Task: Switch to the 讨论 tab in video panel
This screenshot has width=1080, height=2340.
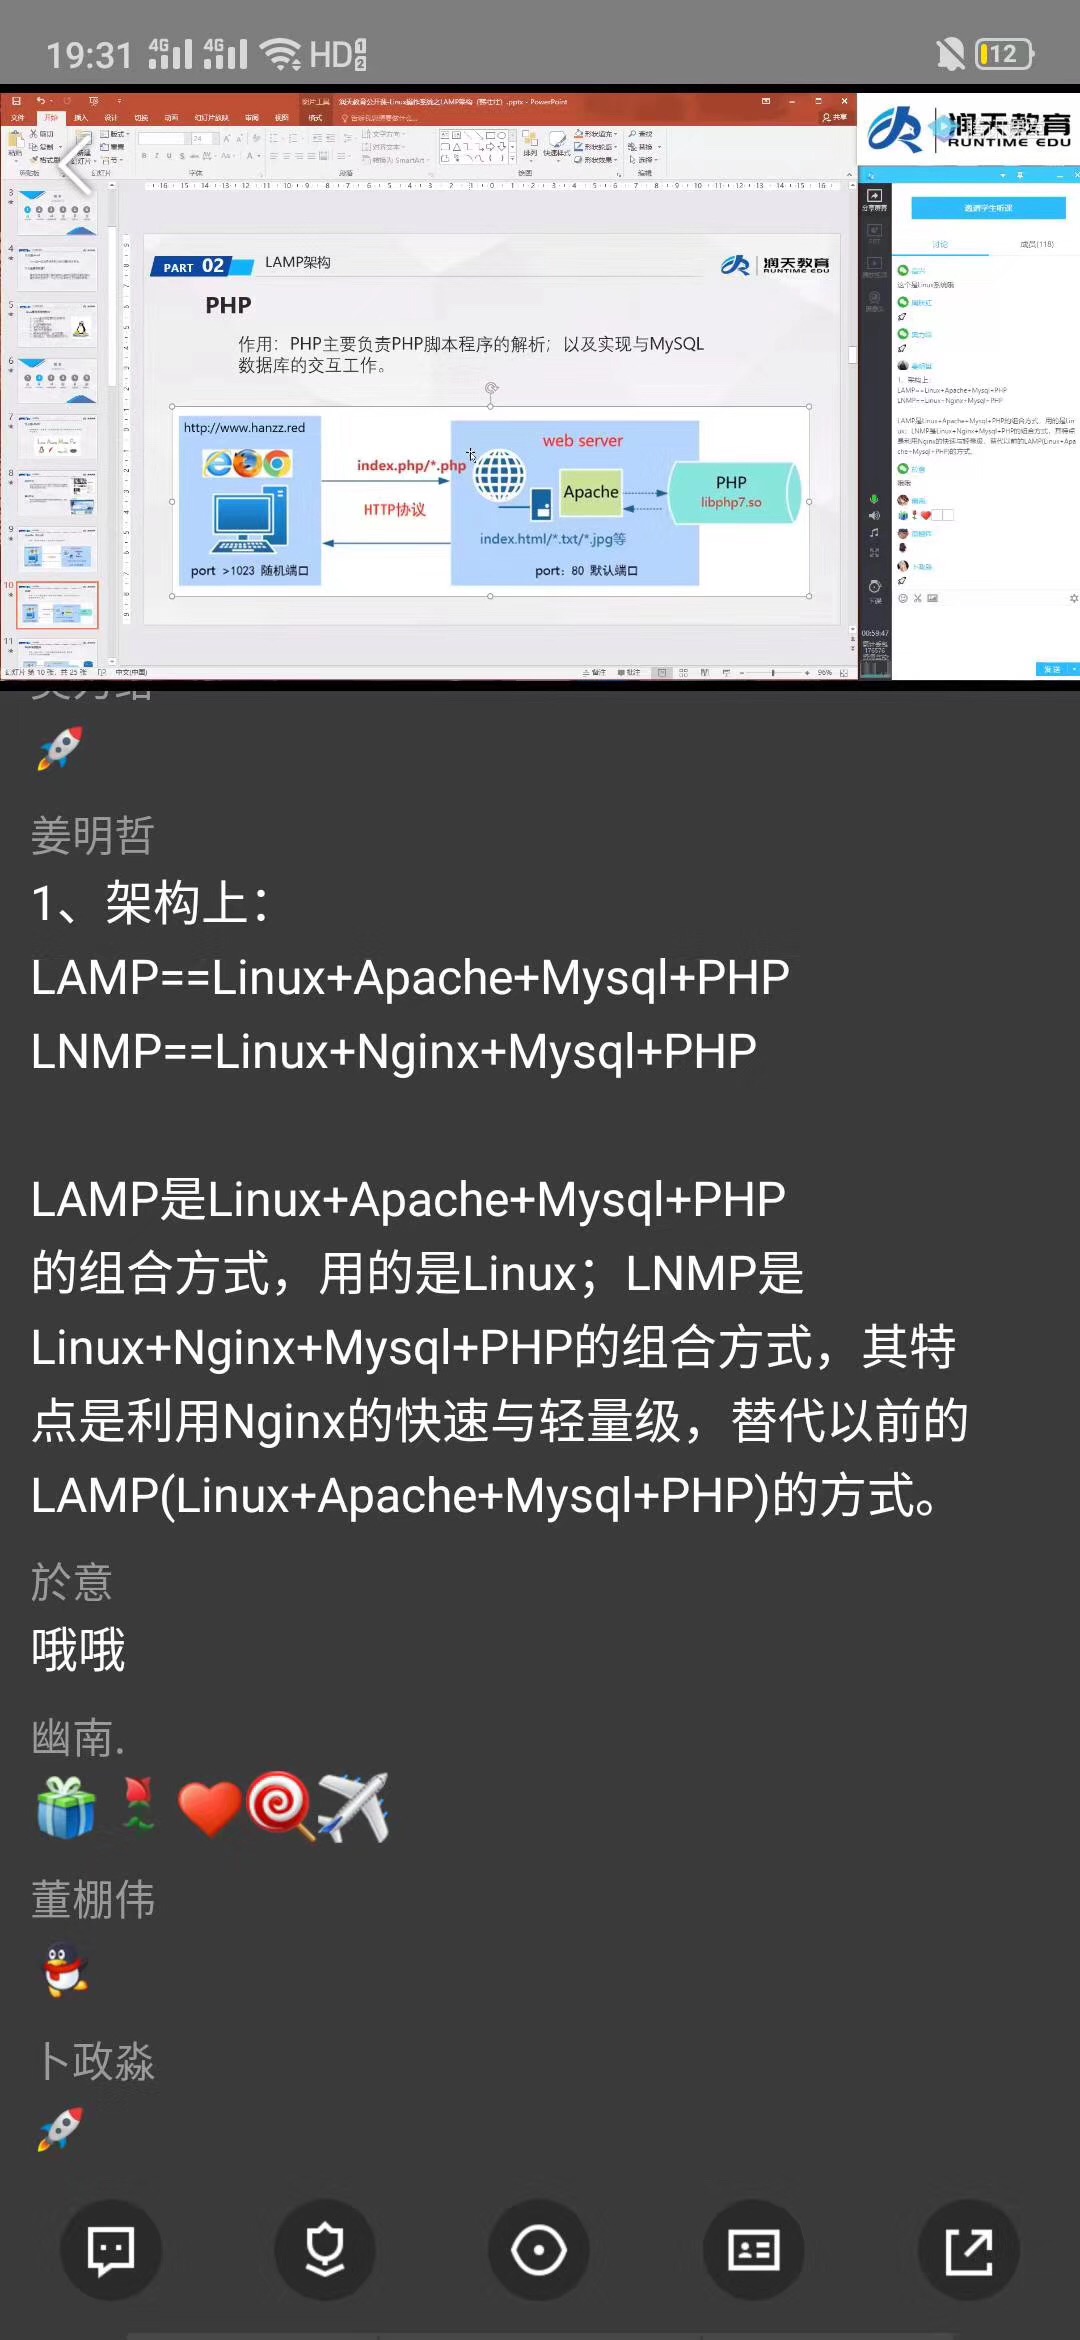Action: pos(940,244)
